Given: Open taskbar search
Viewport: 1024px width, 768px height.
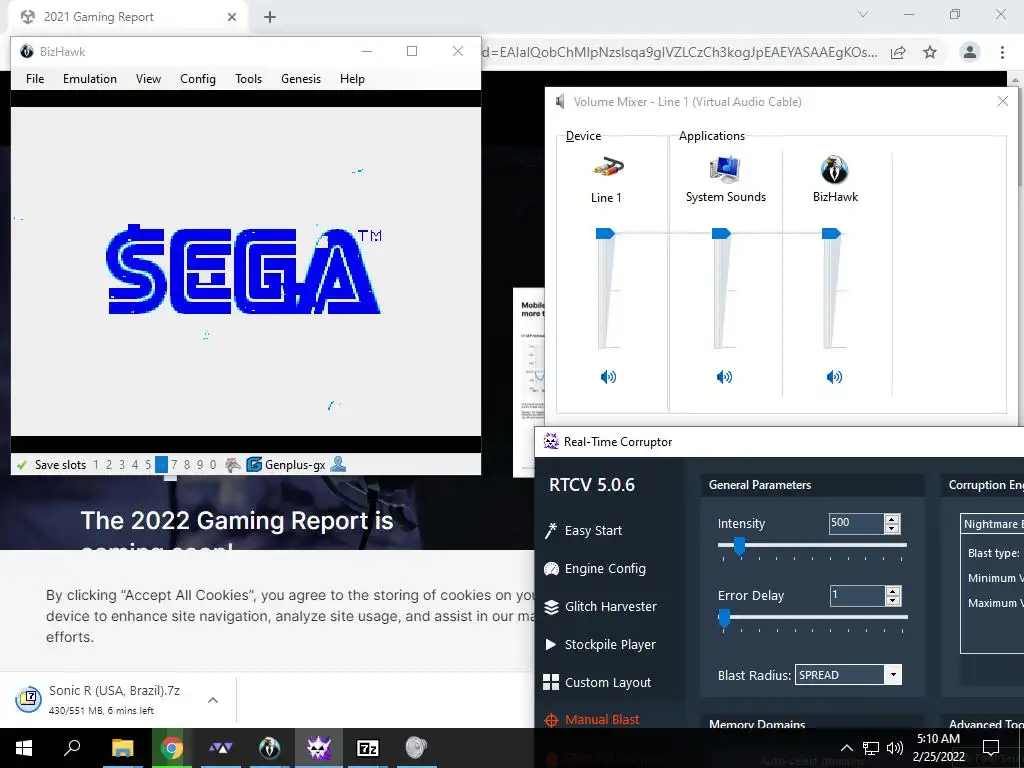Looking at the screenshot, I should click(x=72, y=748).
